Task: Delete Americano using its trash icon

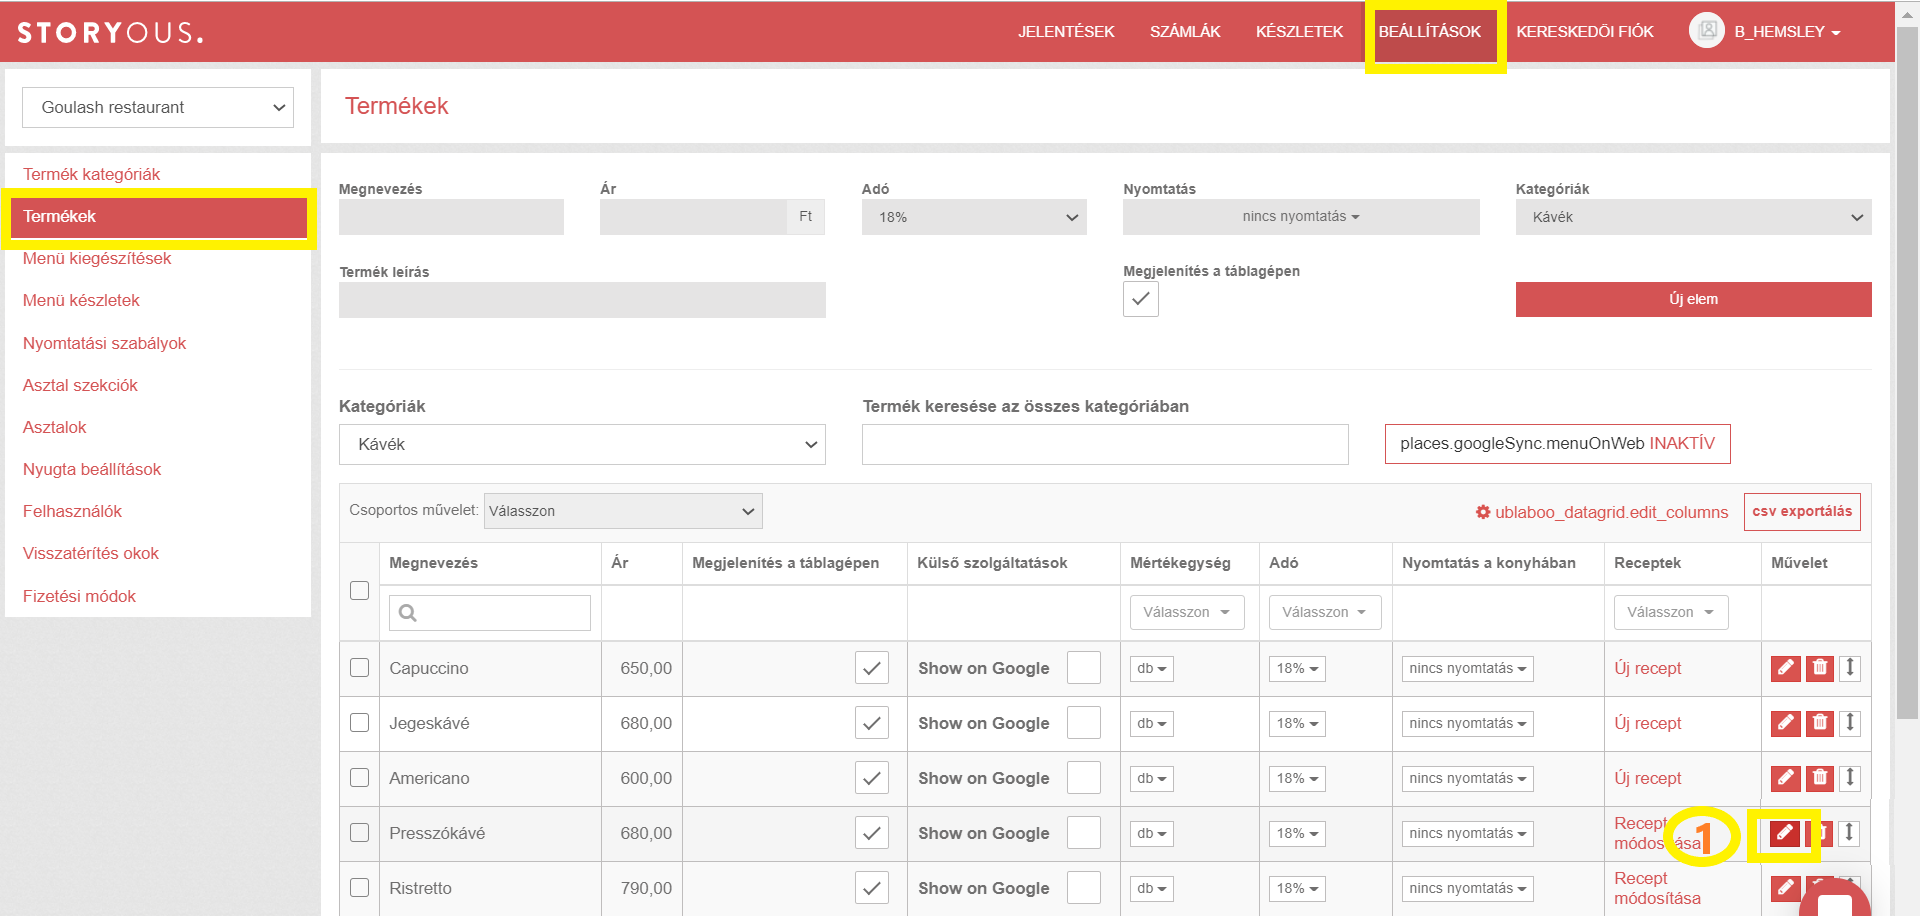Action: pyautogui.click(x=1820, y=778)
